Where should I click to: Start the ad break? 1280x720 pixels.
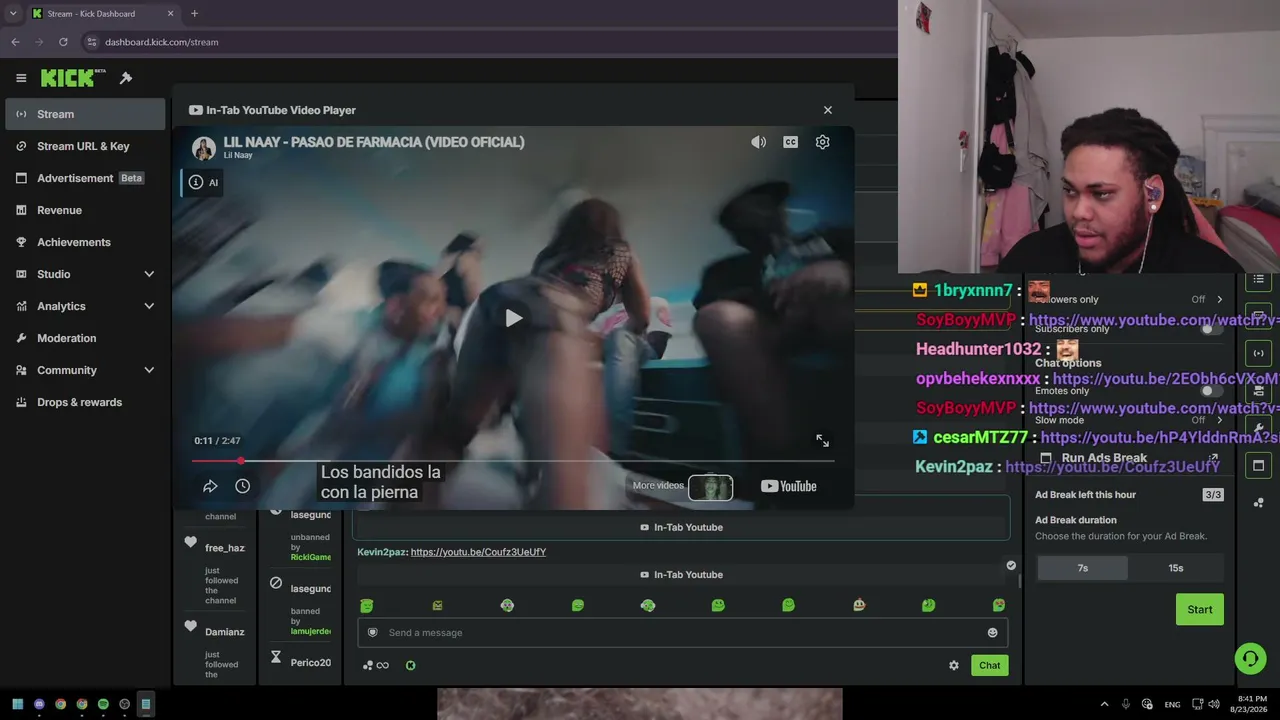tap(1200, 609)
